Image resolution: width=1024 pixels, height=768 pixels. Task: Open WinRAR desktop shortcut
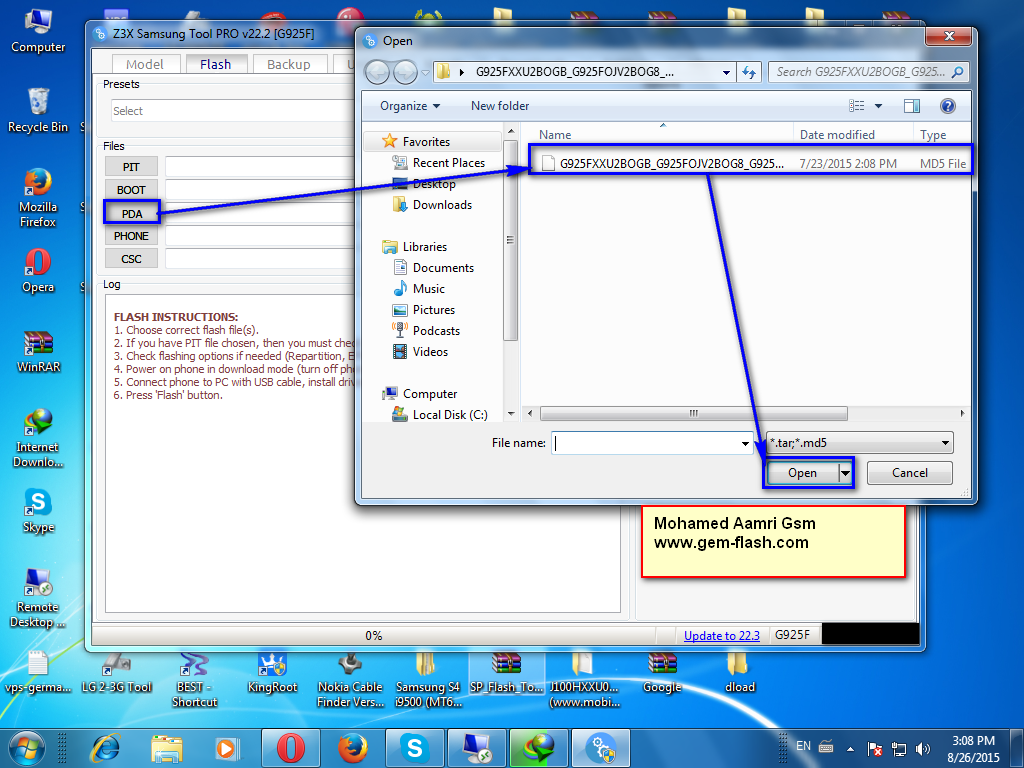[38, 351]
